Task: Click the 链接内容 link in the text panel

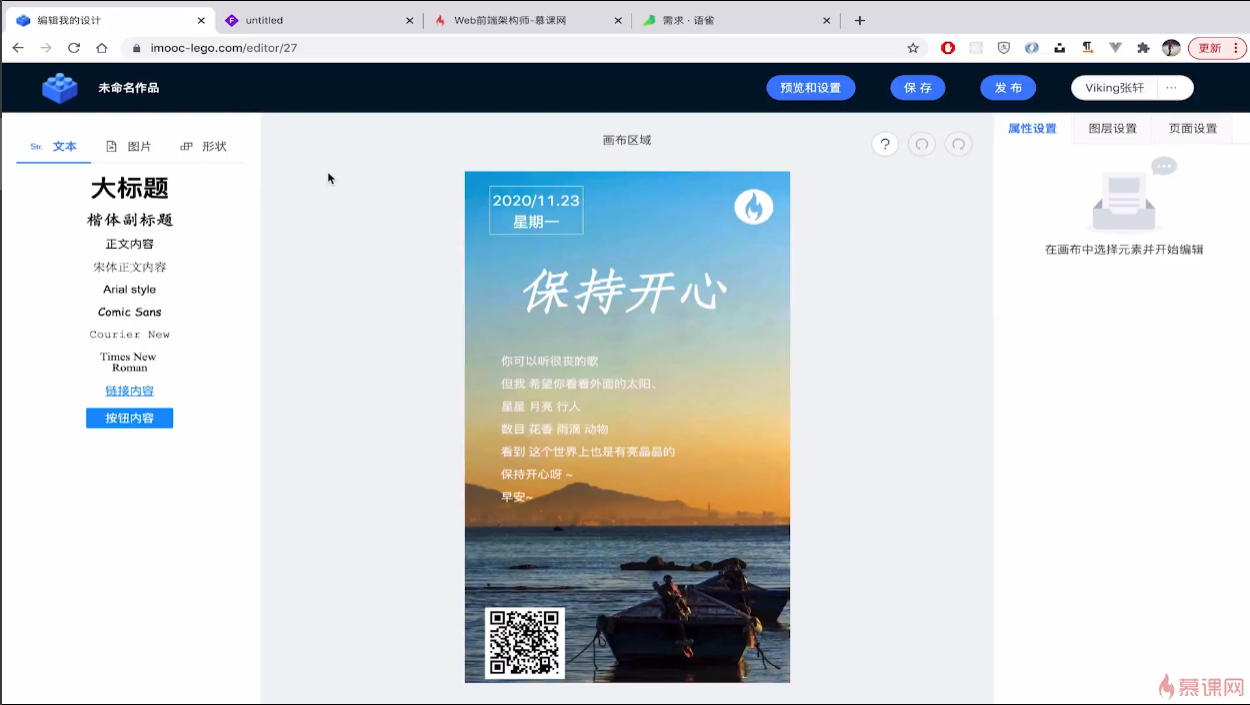Action: point(129,389)
